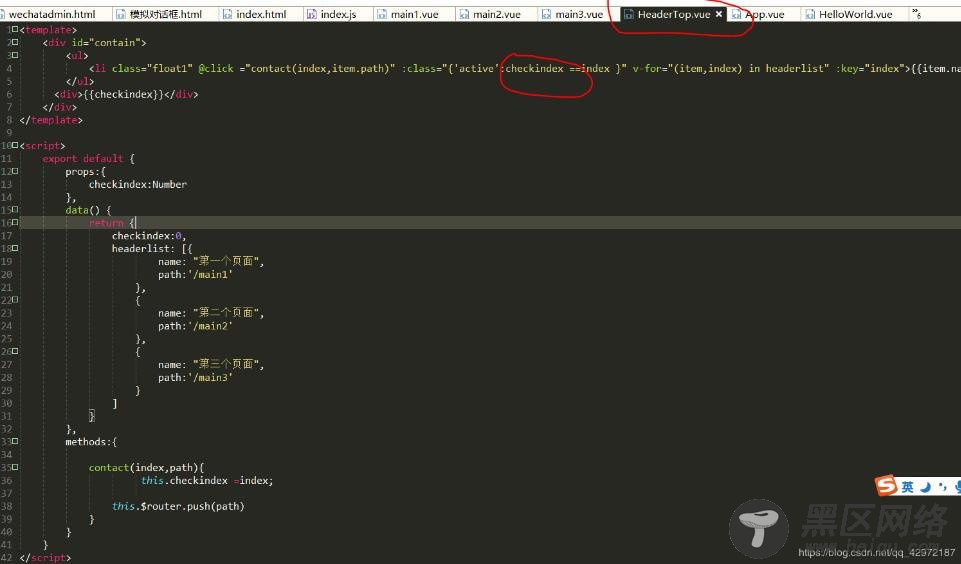Viewport: 961px width, 564px height.
Task: Collapse the div id contain block fold marker
Action: tap(15, 42)
